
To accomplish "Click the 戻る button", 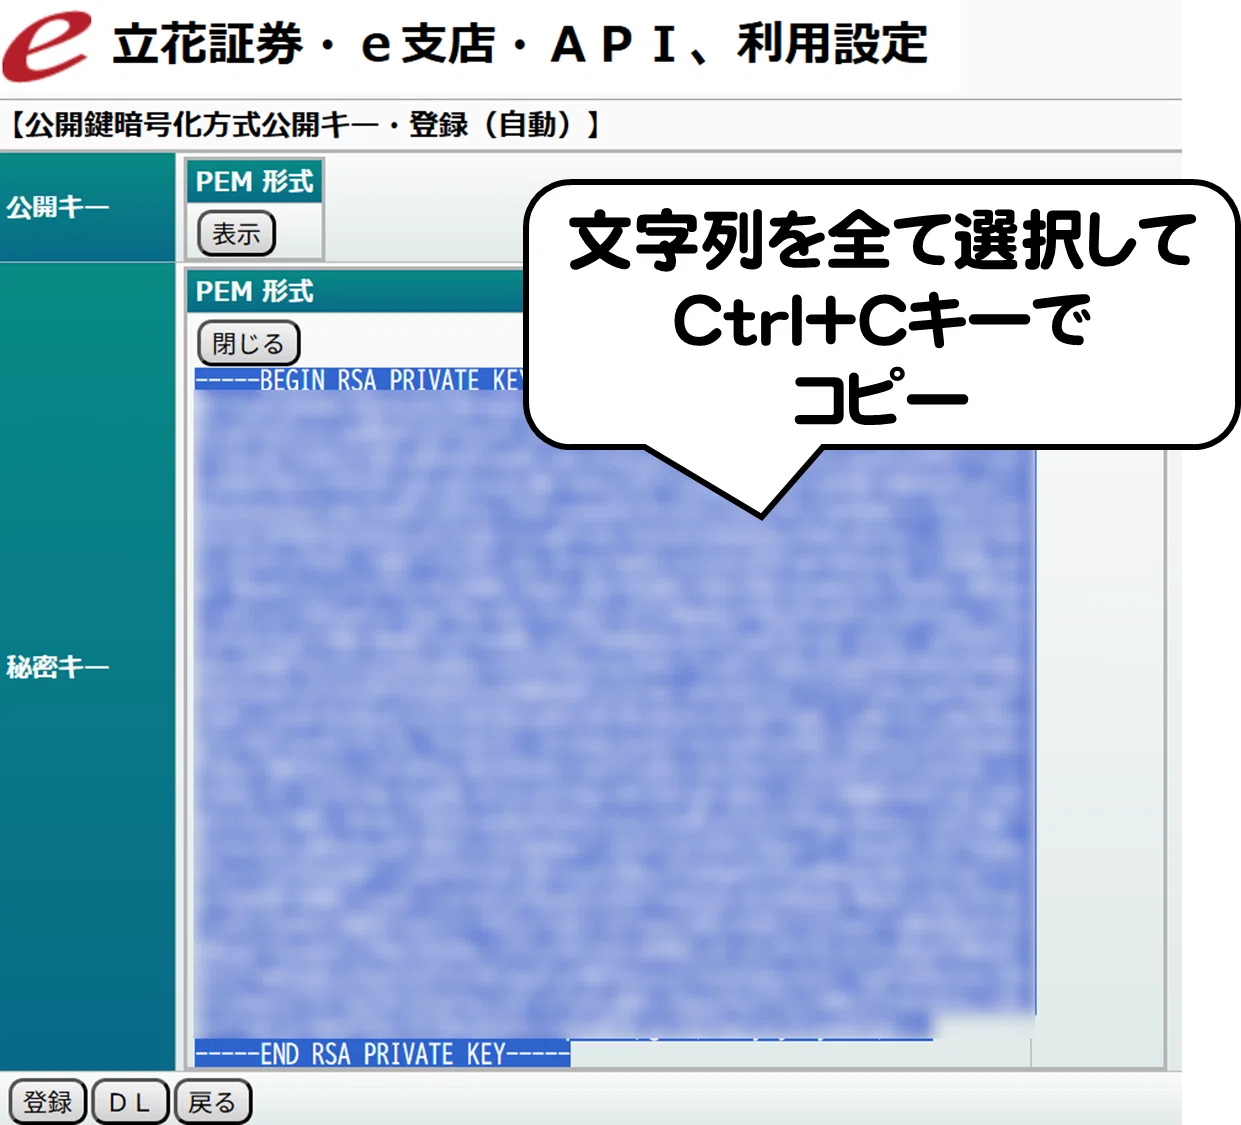I will point(212,1102).
